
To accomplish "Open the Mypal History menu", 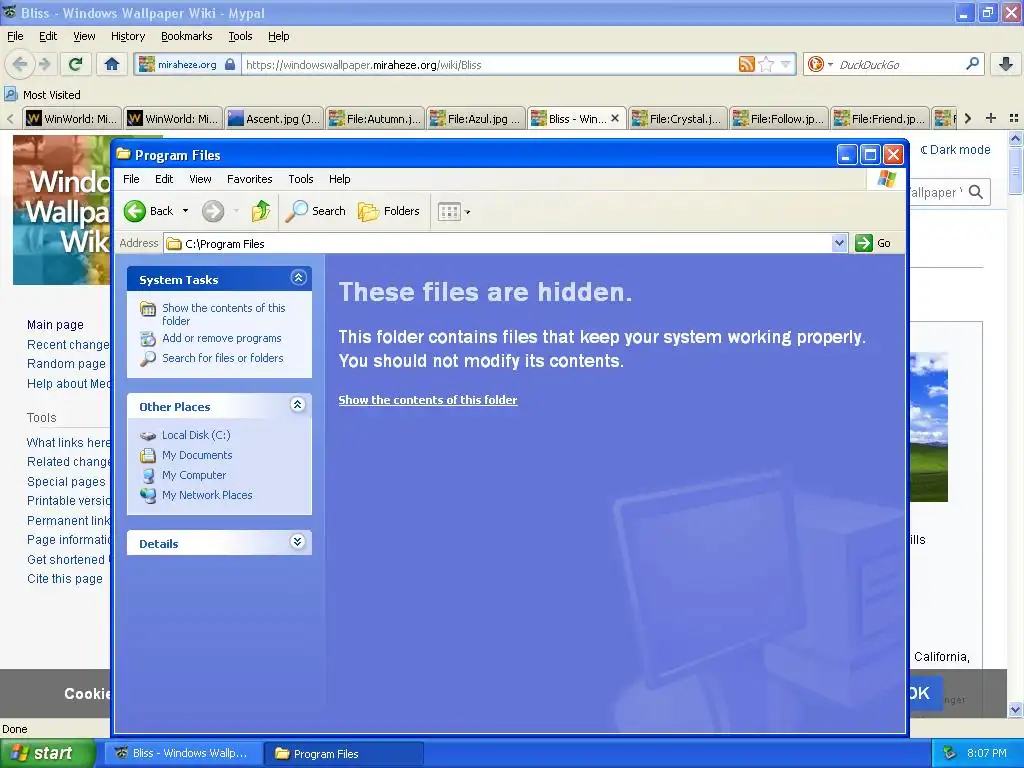I will pyautogui.click(x=127, y=36).
